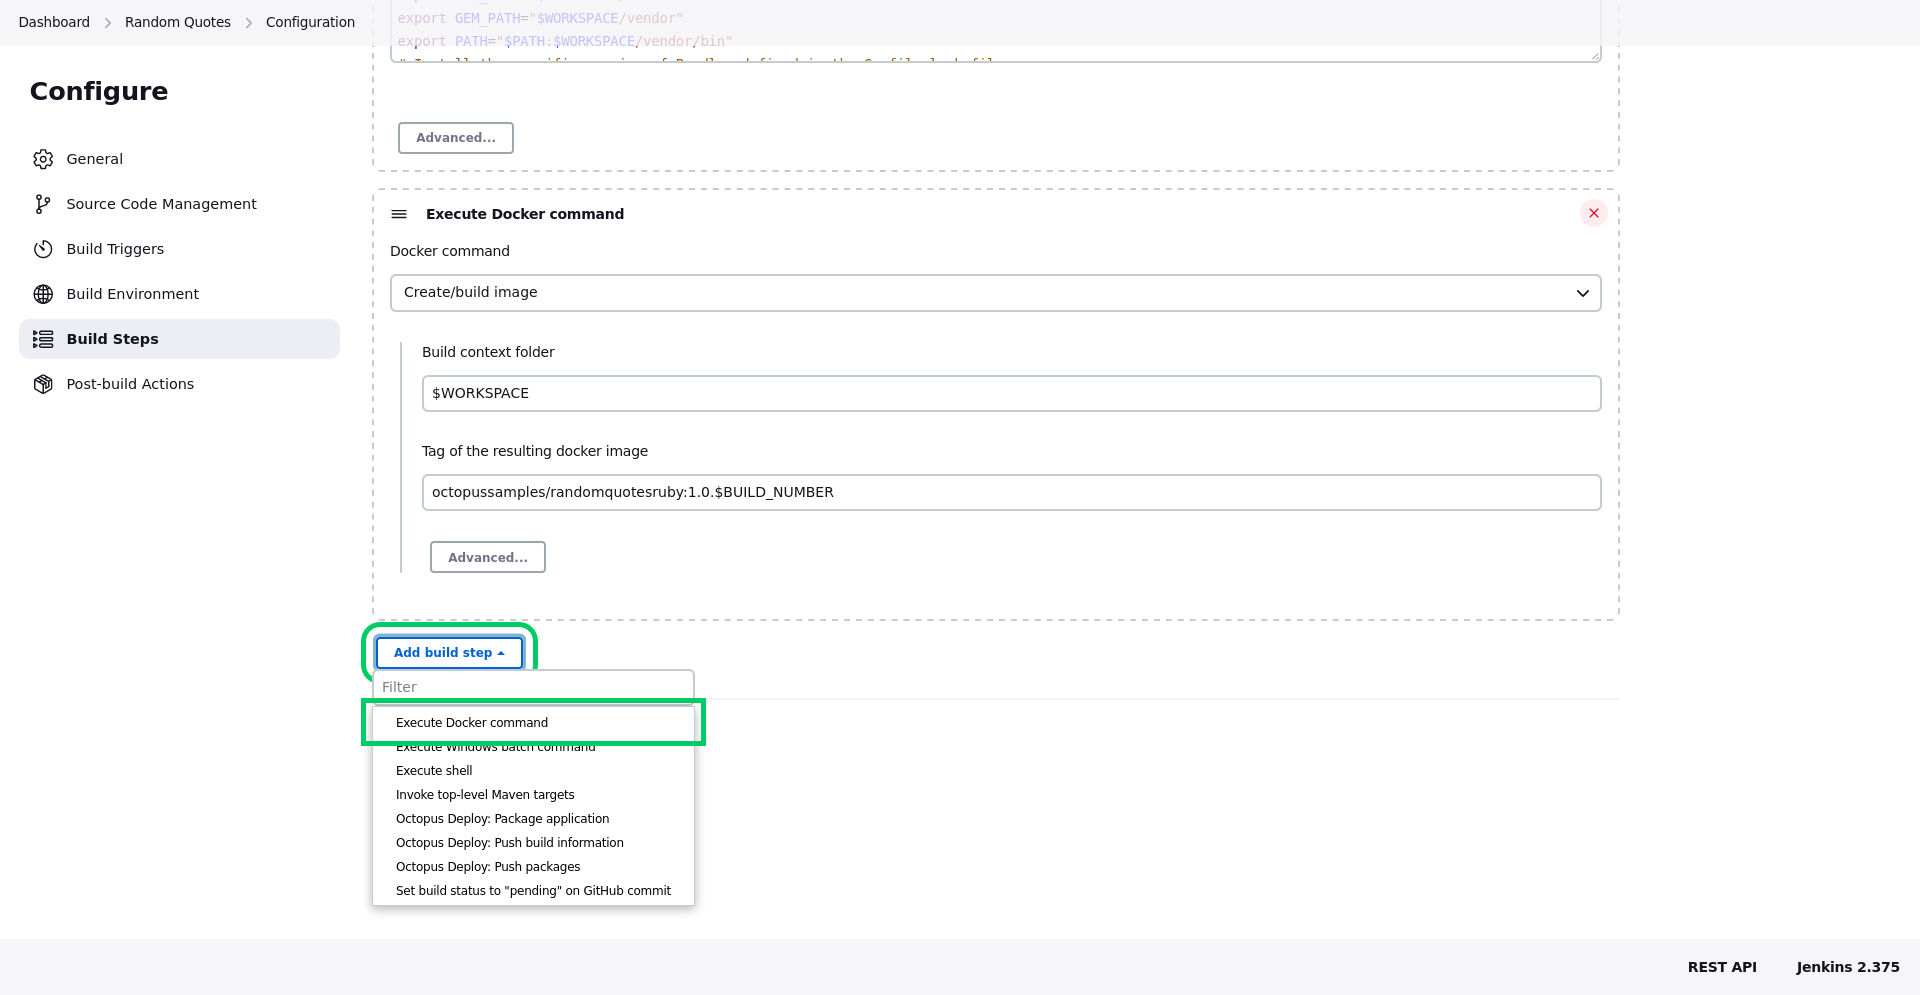Screen dimensions: 1920x995
Task: Click the Build context folder field
Action: tap(1011, 393)
